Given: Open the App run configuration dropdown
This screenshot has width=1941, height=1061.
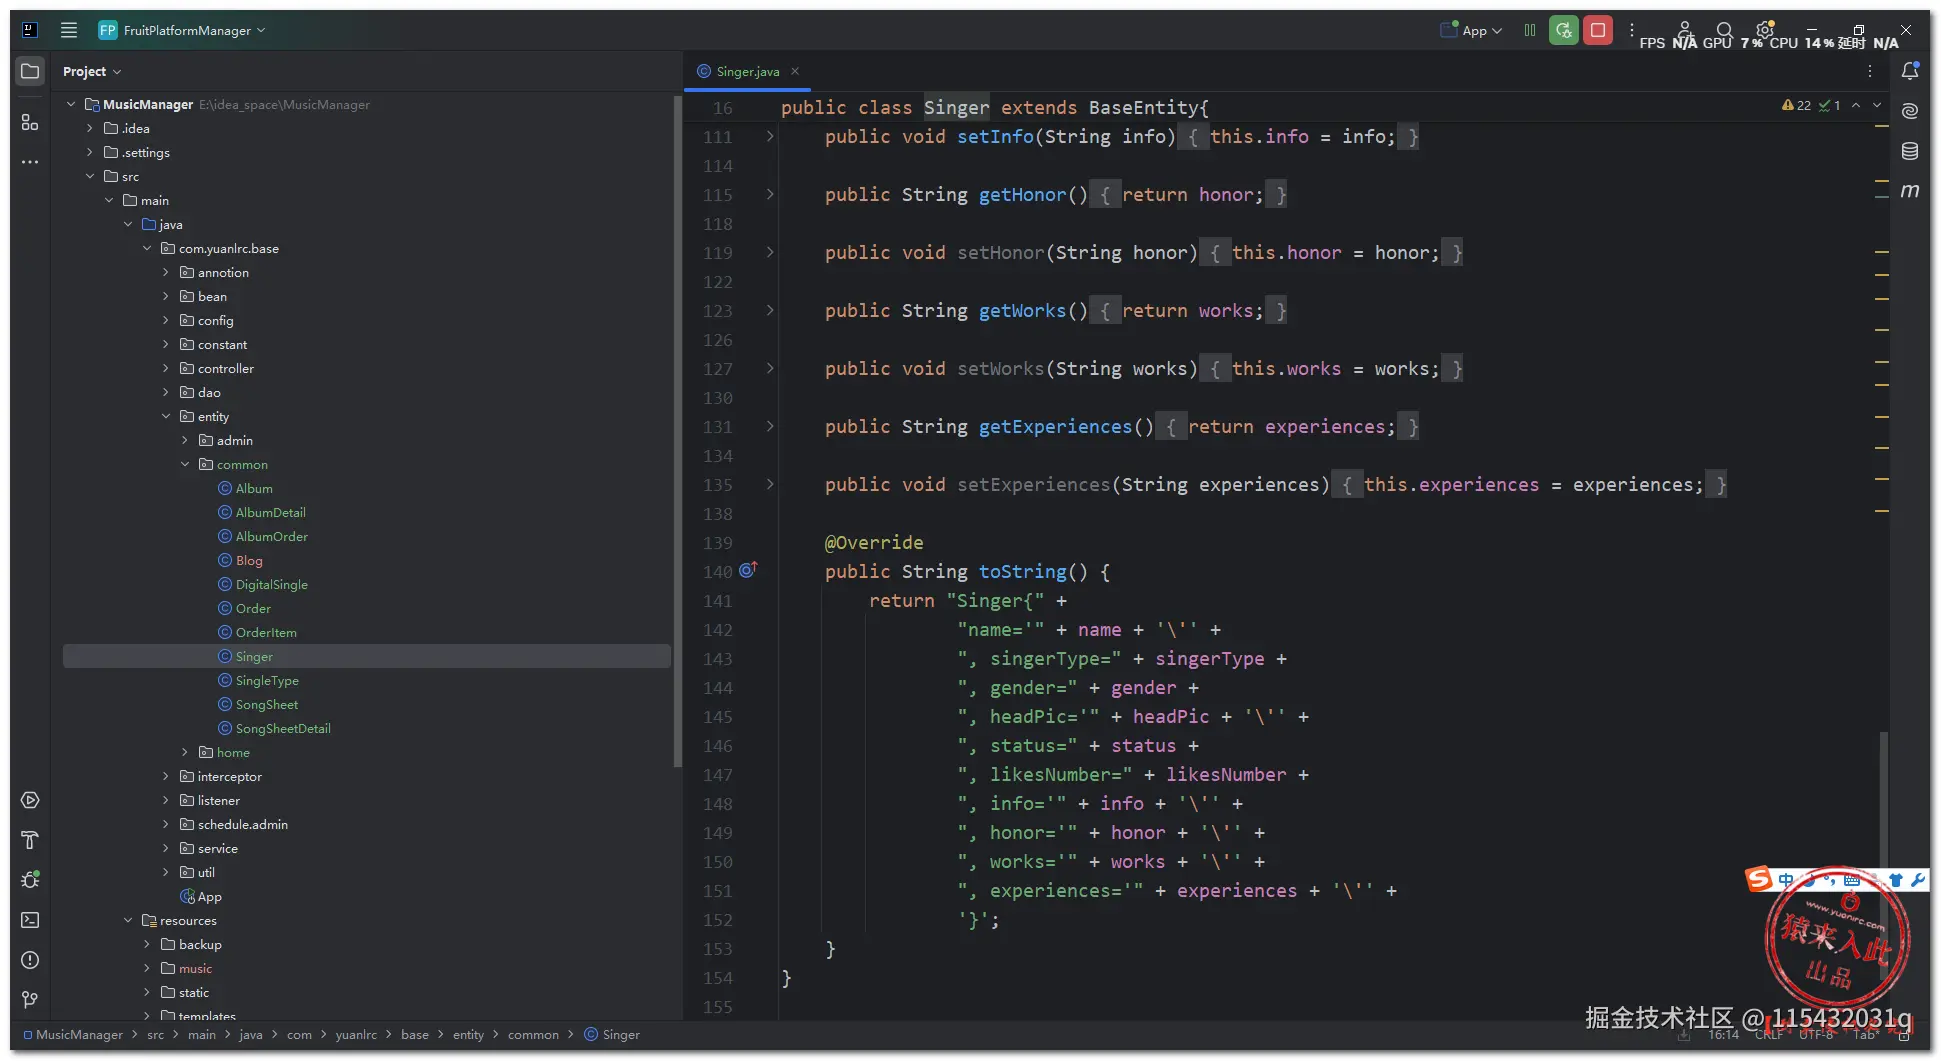Looking at the screenshot, I should click(1471, 31).
